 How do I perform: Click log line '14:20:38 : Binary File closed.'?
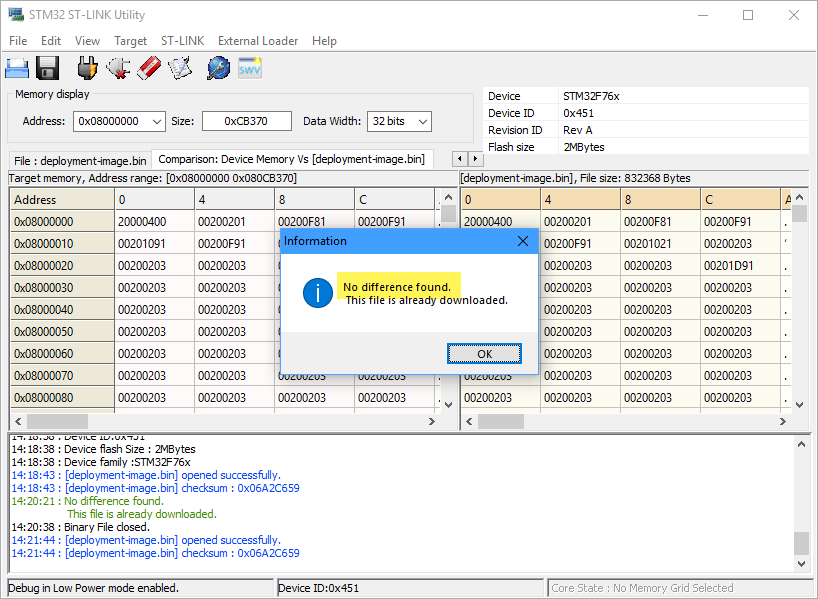[x=81, y=527]
